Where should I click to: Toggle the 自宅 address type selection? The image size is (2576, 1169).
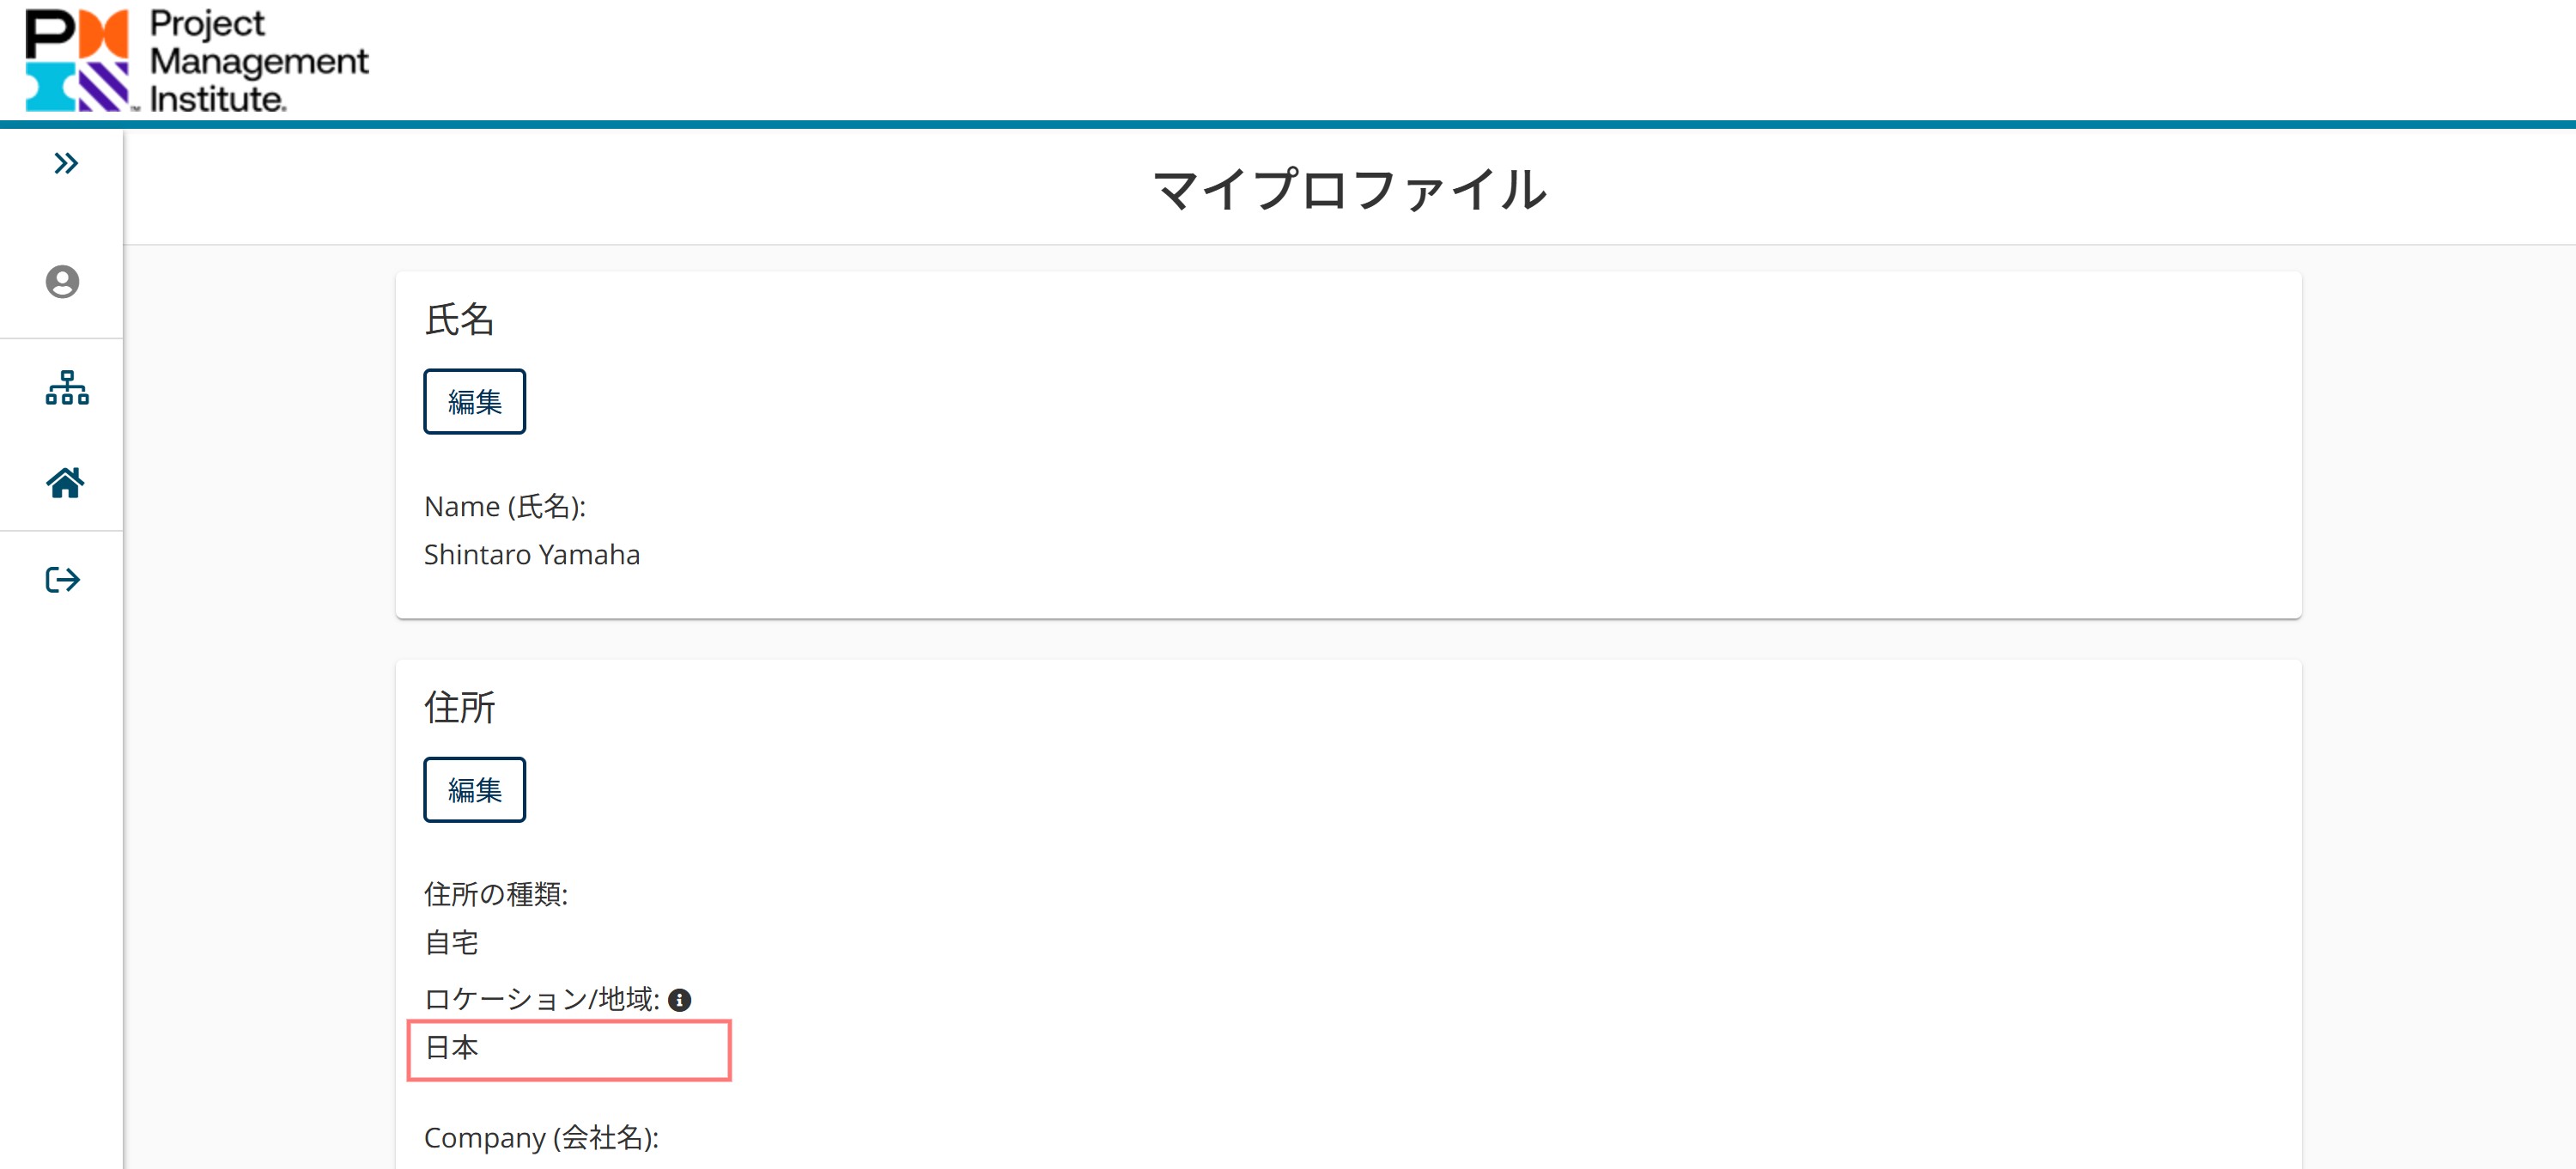tap(452, 941)
